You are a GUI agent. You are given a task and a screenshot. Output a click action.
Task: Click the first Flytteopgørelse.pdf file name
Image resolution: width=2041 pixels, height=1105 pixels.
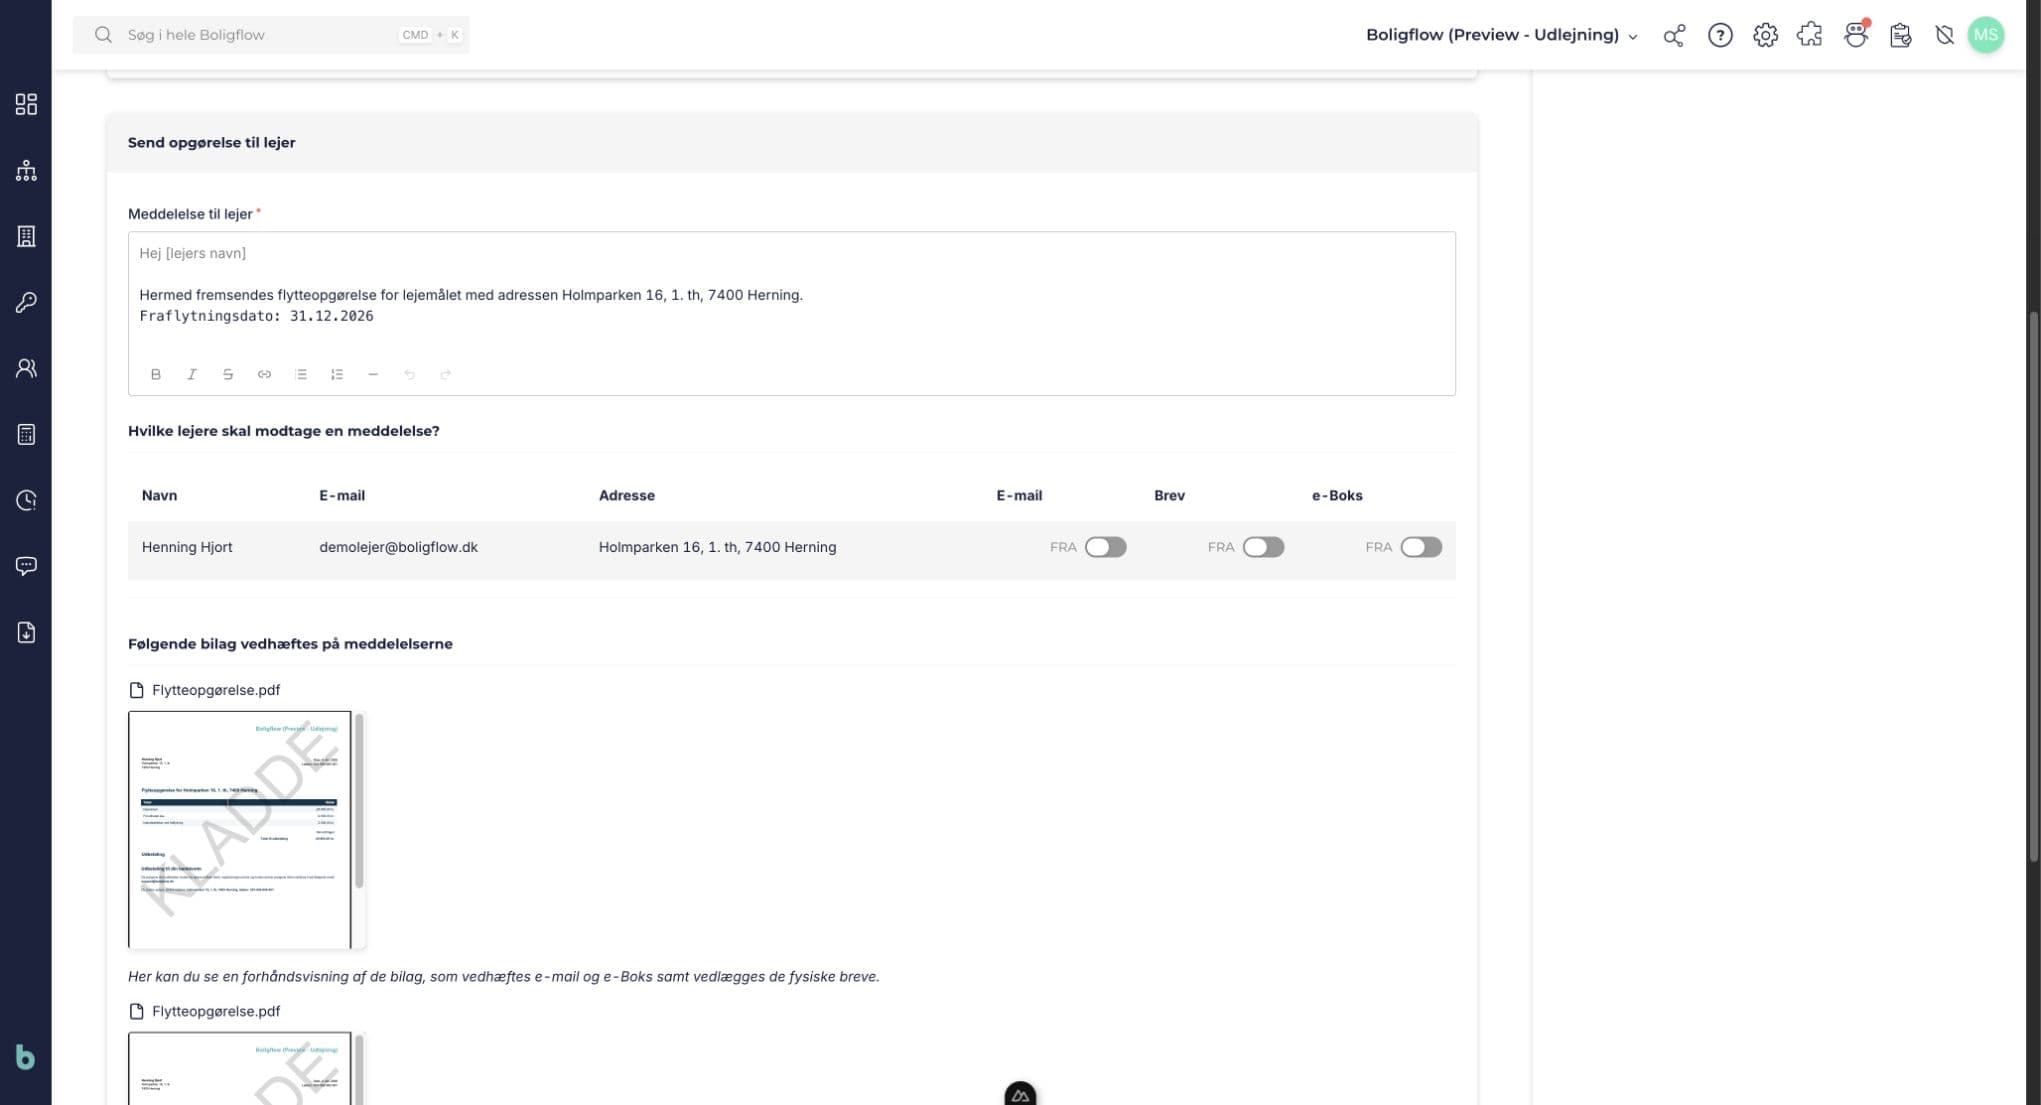click(x=215, y=690)
